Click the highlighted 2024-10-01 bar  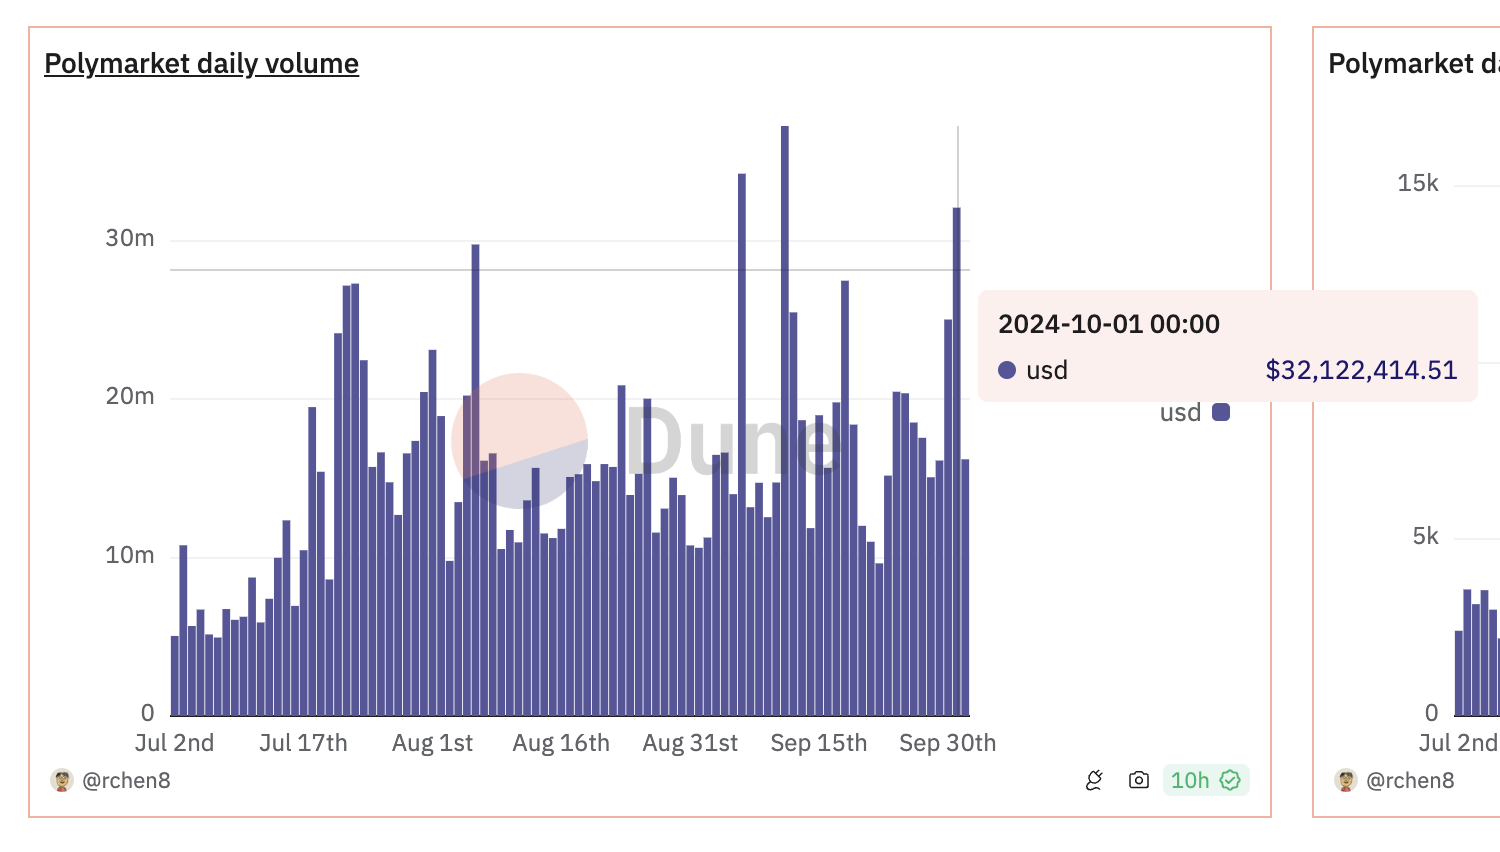pyautogui.click(x=957, y=461)
